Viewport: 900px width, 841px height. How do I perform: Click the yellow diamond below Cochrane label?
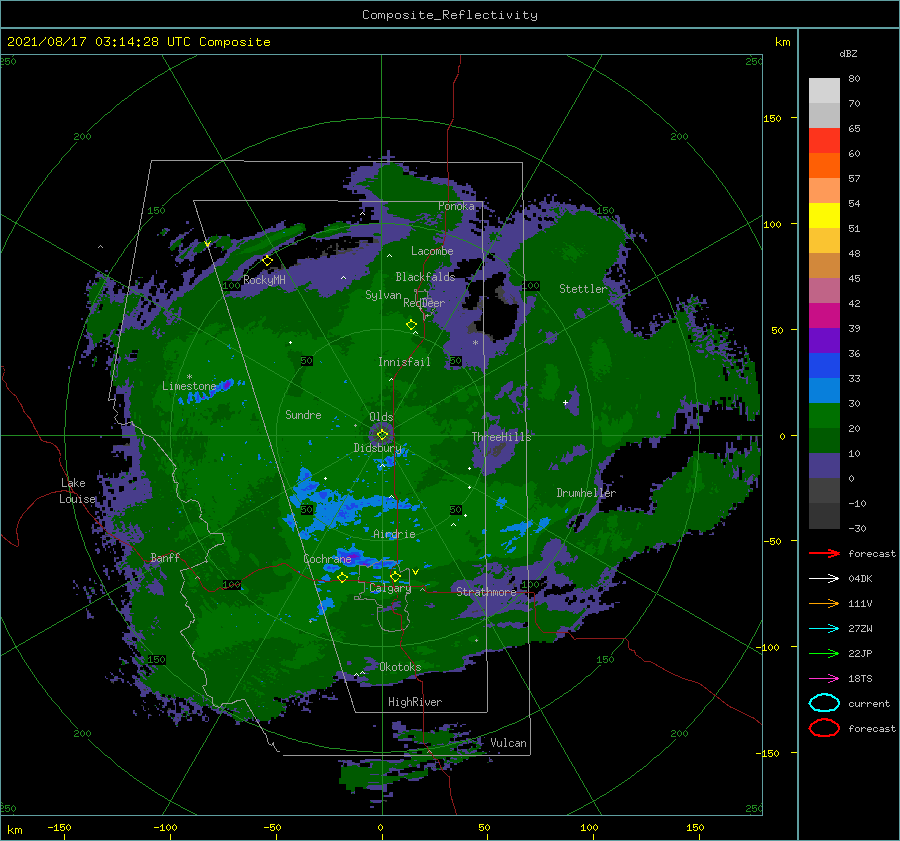pos(342,578)
